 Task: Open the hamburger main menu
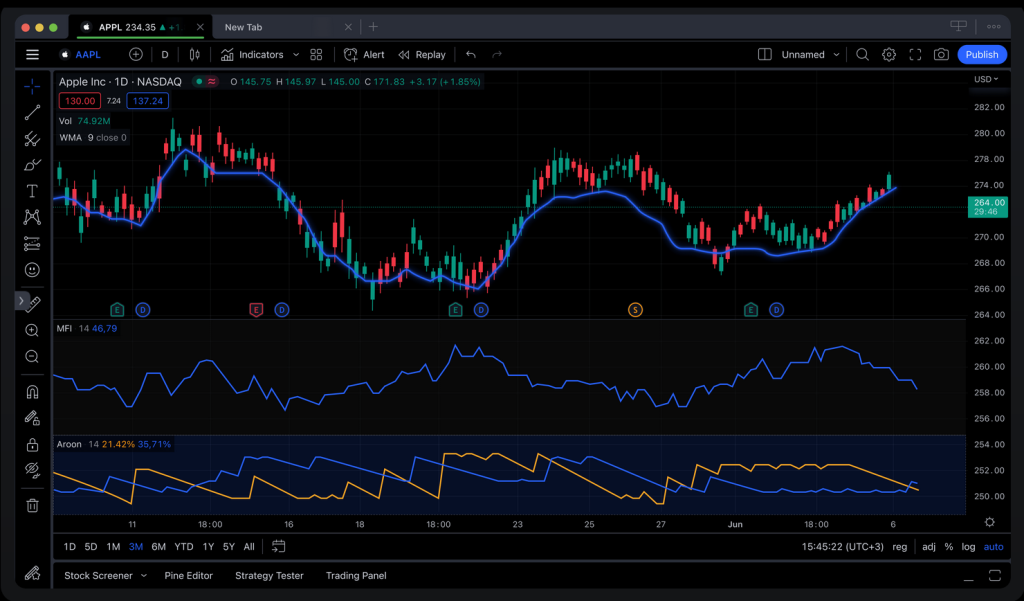[32, 55]
